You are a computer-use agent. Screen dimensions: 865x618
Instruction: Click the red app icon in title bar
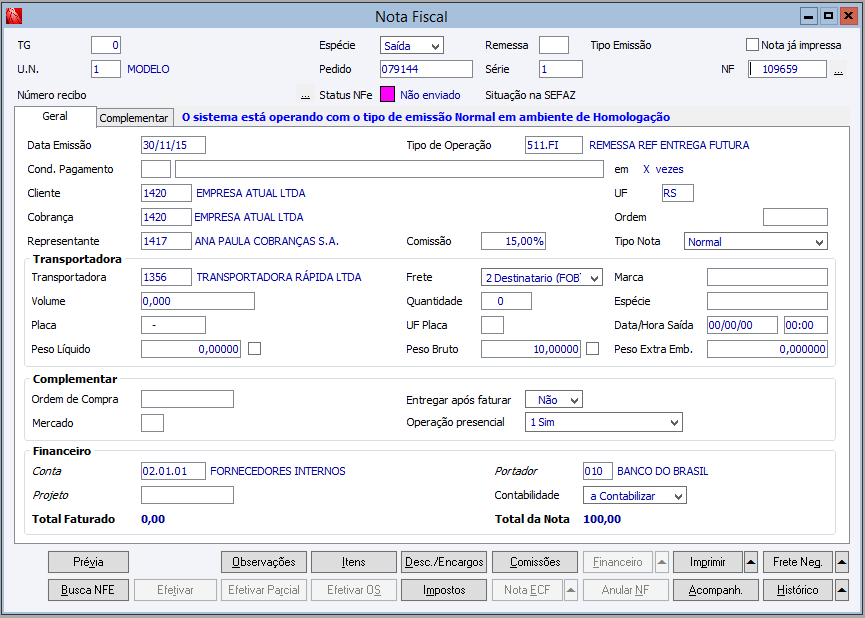click(x=14, y=16)
